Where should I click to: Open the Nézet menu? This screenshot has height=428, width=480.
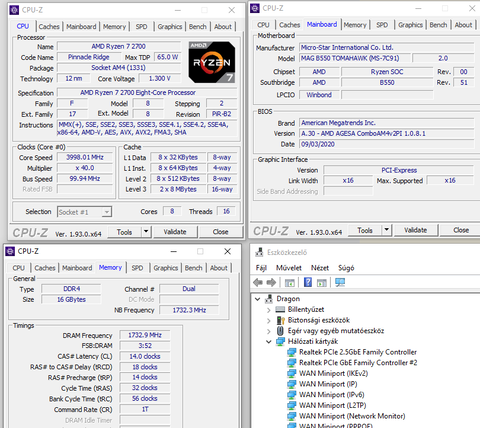pyautogui.click(x=320, y=268)
